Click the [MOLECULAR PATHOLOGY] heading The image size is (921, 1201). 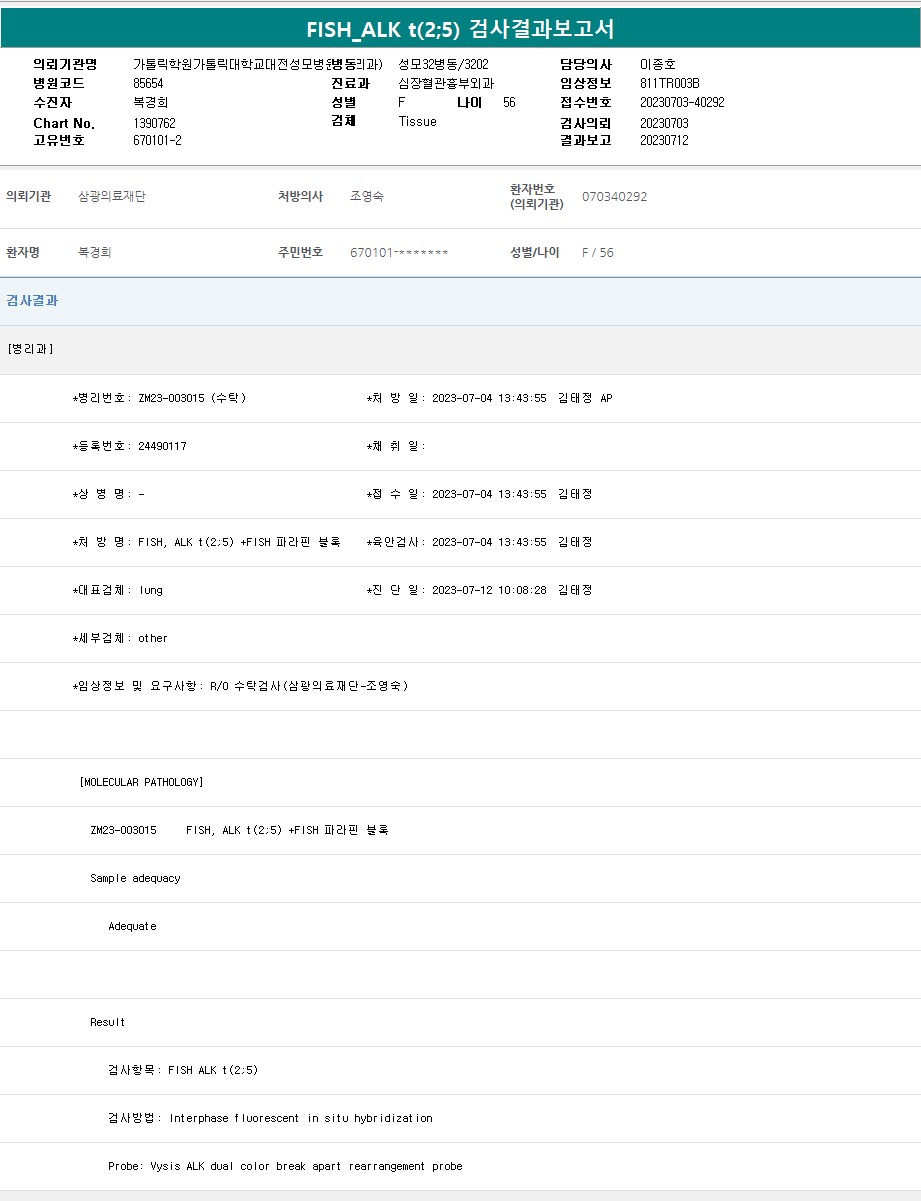tap(141, 782)
